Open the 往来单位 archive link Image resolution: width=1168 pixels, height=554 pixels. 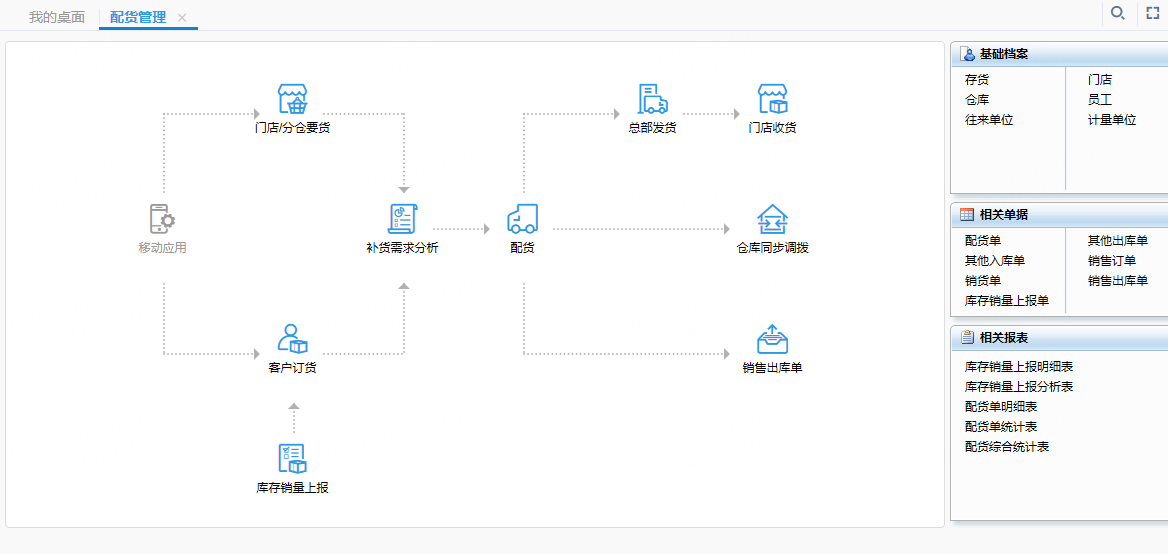(988, 120)
